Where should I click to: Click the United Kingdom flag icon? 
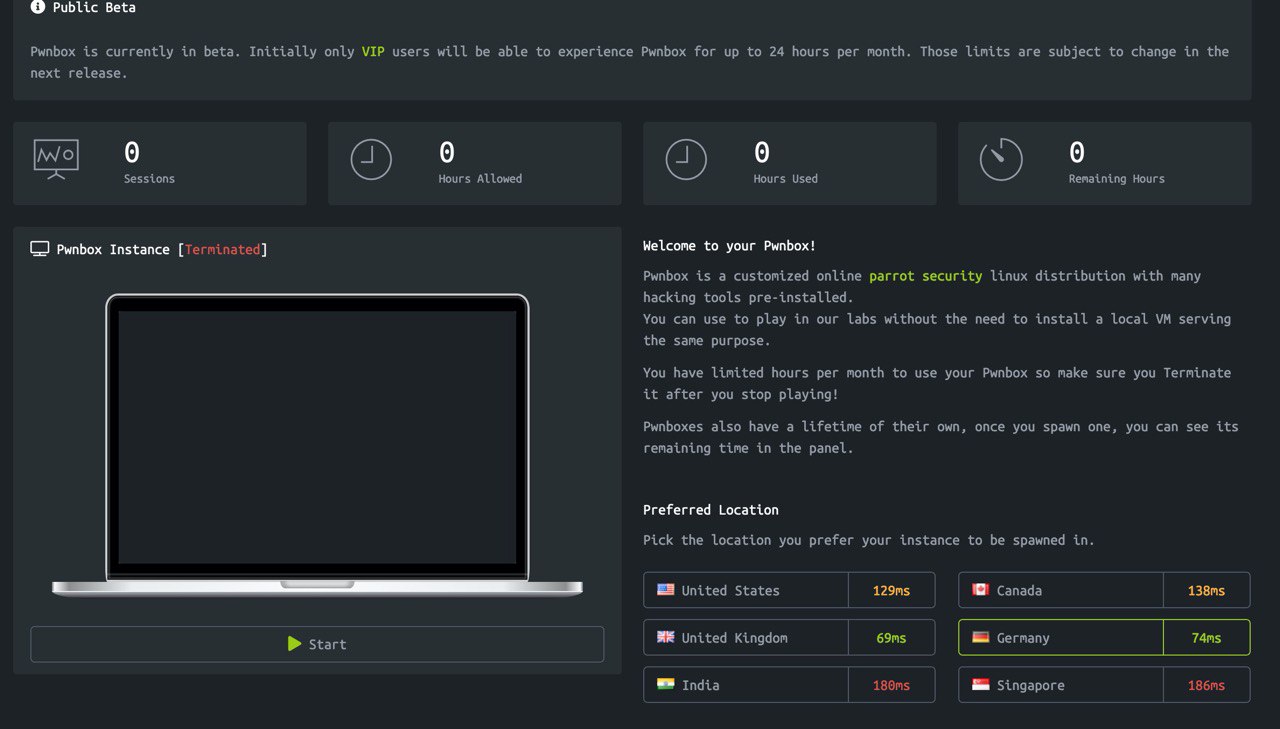(665, 637)
